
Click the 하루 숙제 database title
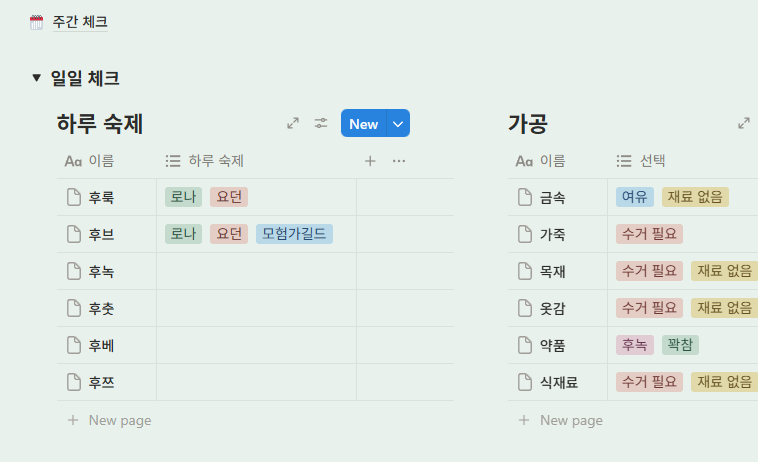100,124
